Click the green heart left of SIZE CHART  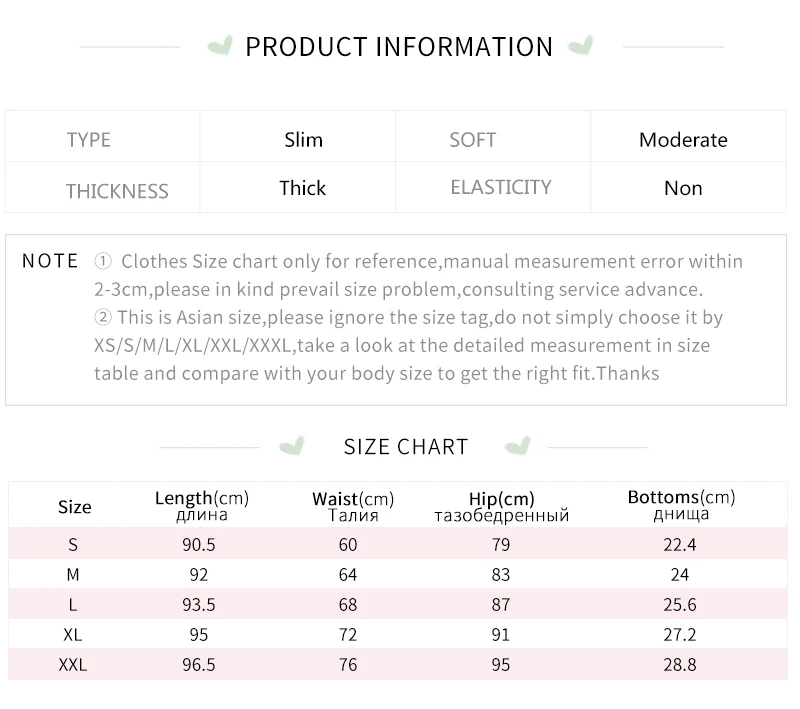292,446
